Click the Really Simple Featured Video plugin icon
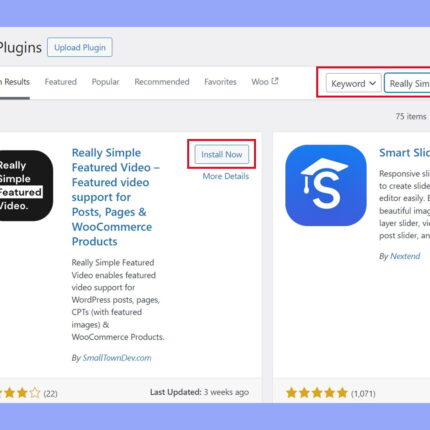This screenshot has height=430, width=430. coord(26,185)
